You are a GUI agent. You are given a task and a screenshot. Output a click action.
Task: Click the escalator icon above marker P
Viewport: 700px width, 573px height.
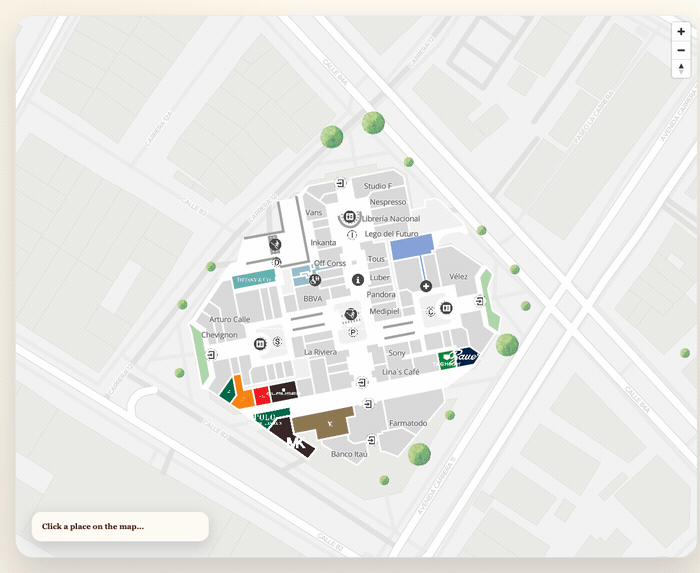tap(351, 314)
